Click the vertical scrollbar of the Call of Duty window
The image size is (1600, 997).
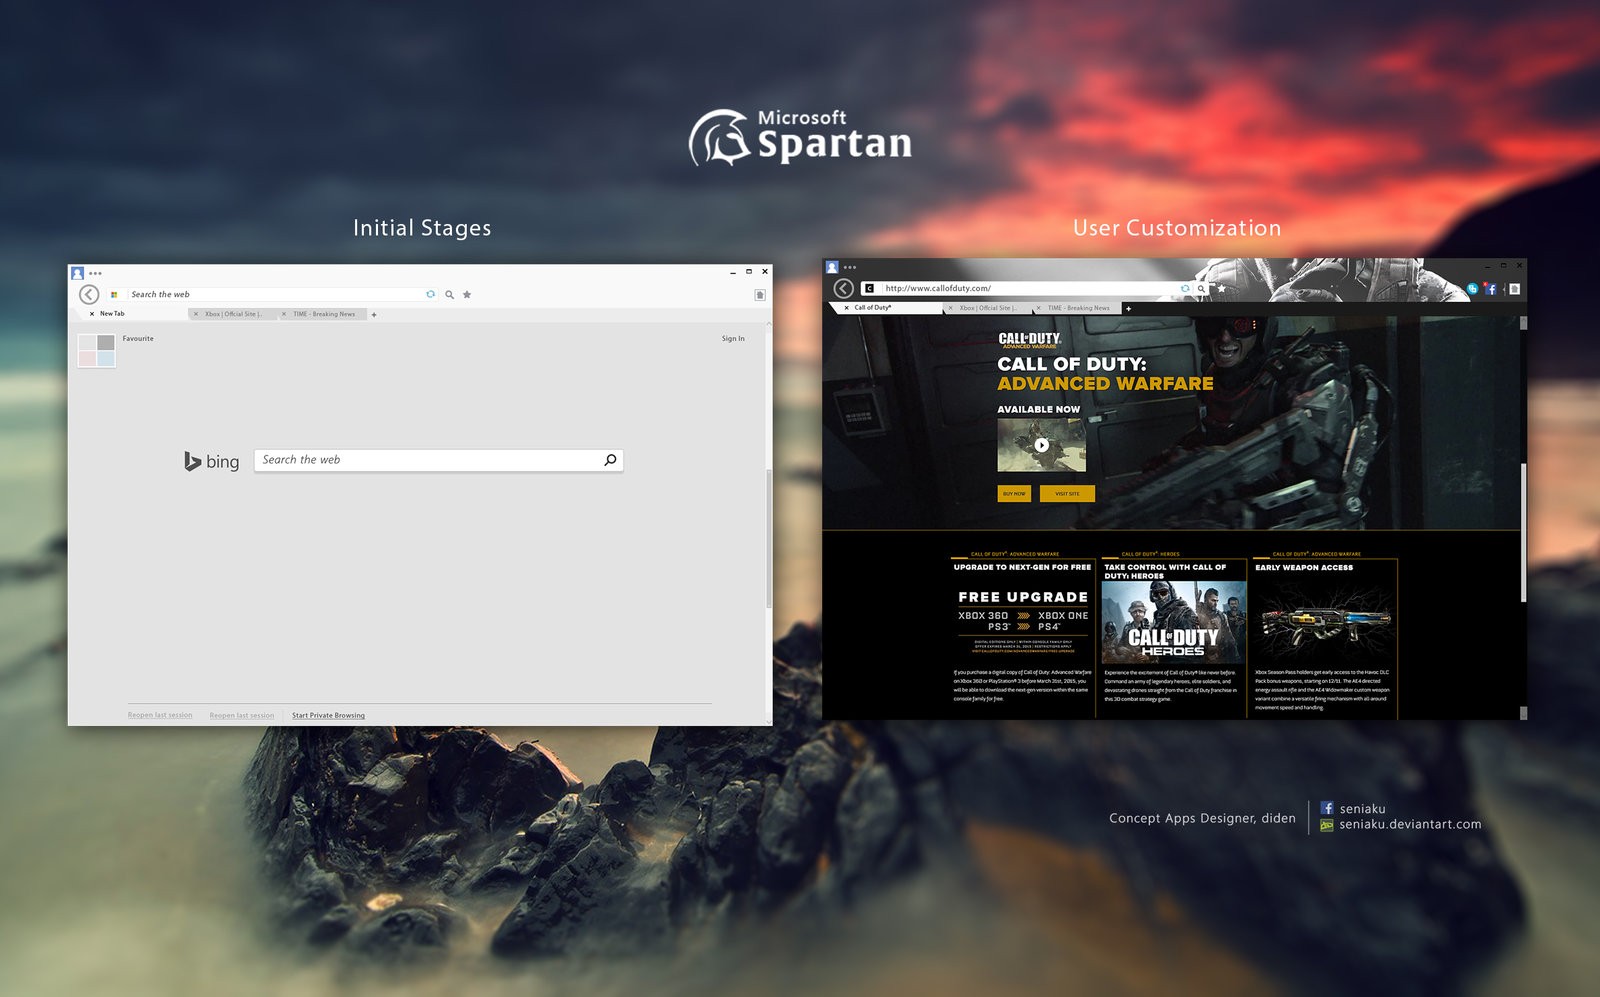point(1523,532)
